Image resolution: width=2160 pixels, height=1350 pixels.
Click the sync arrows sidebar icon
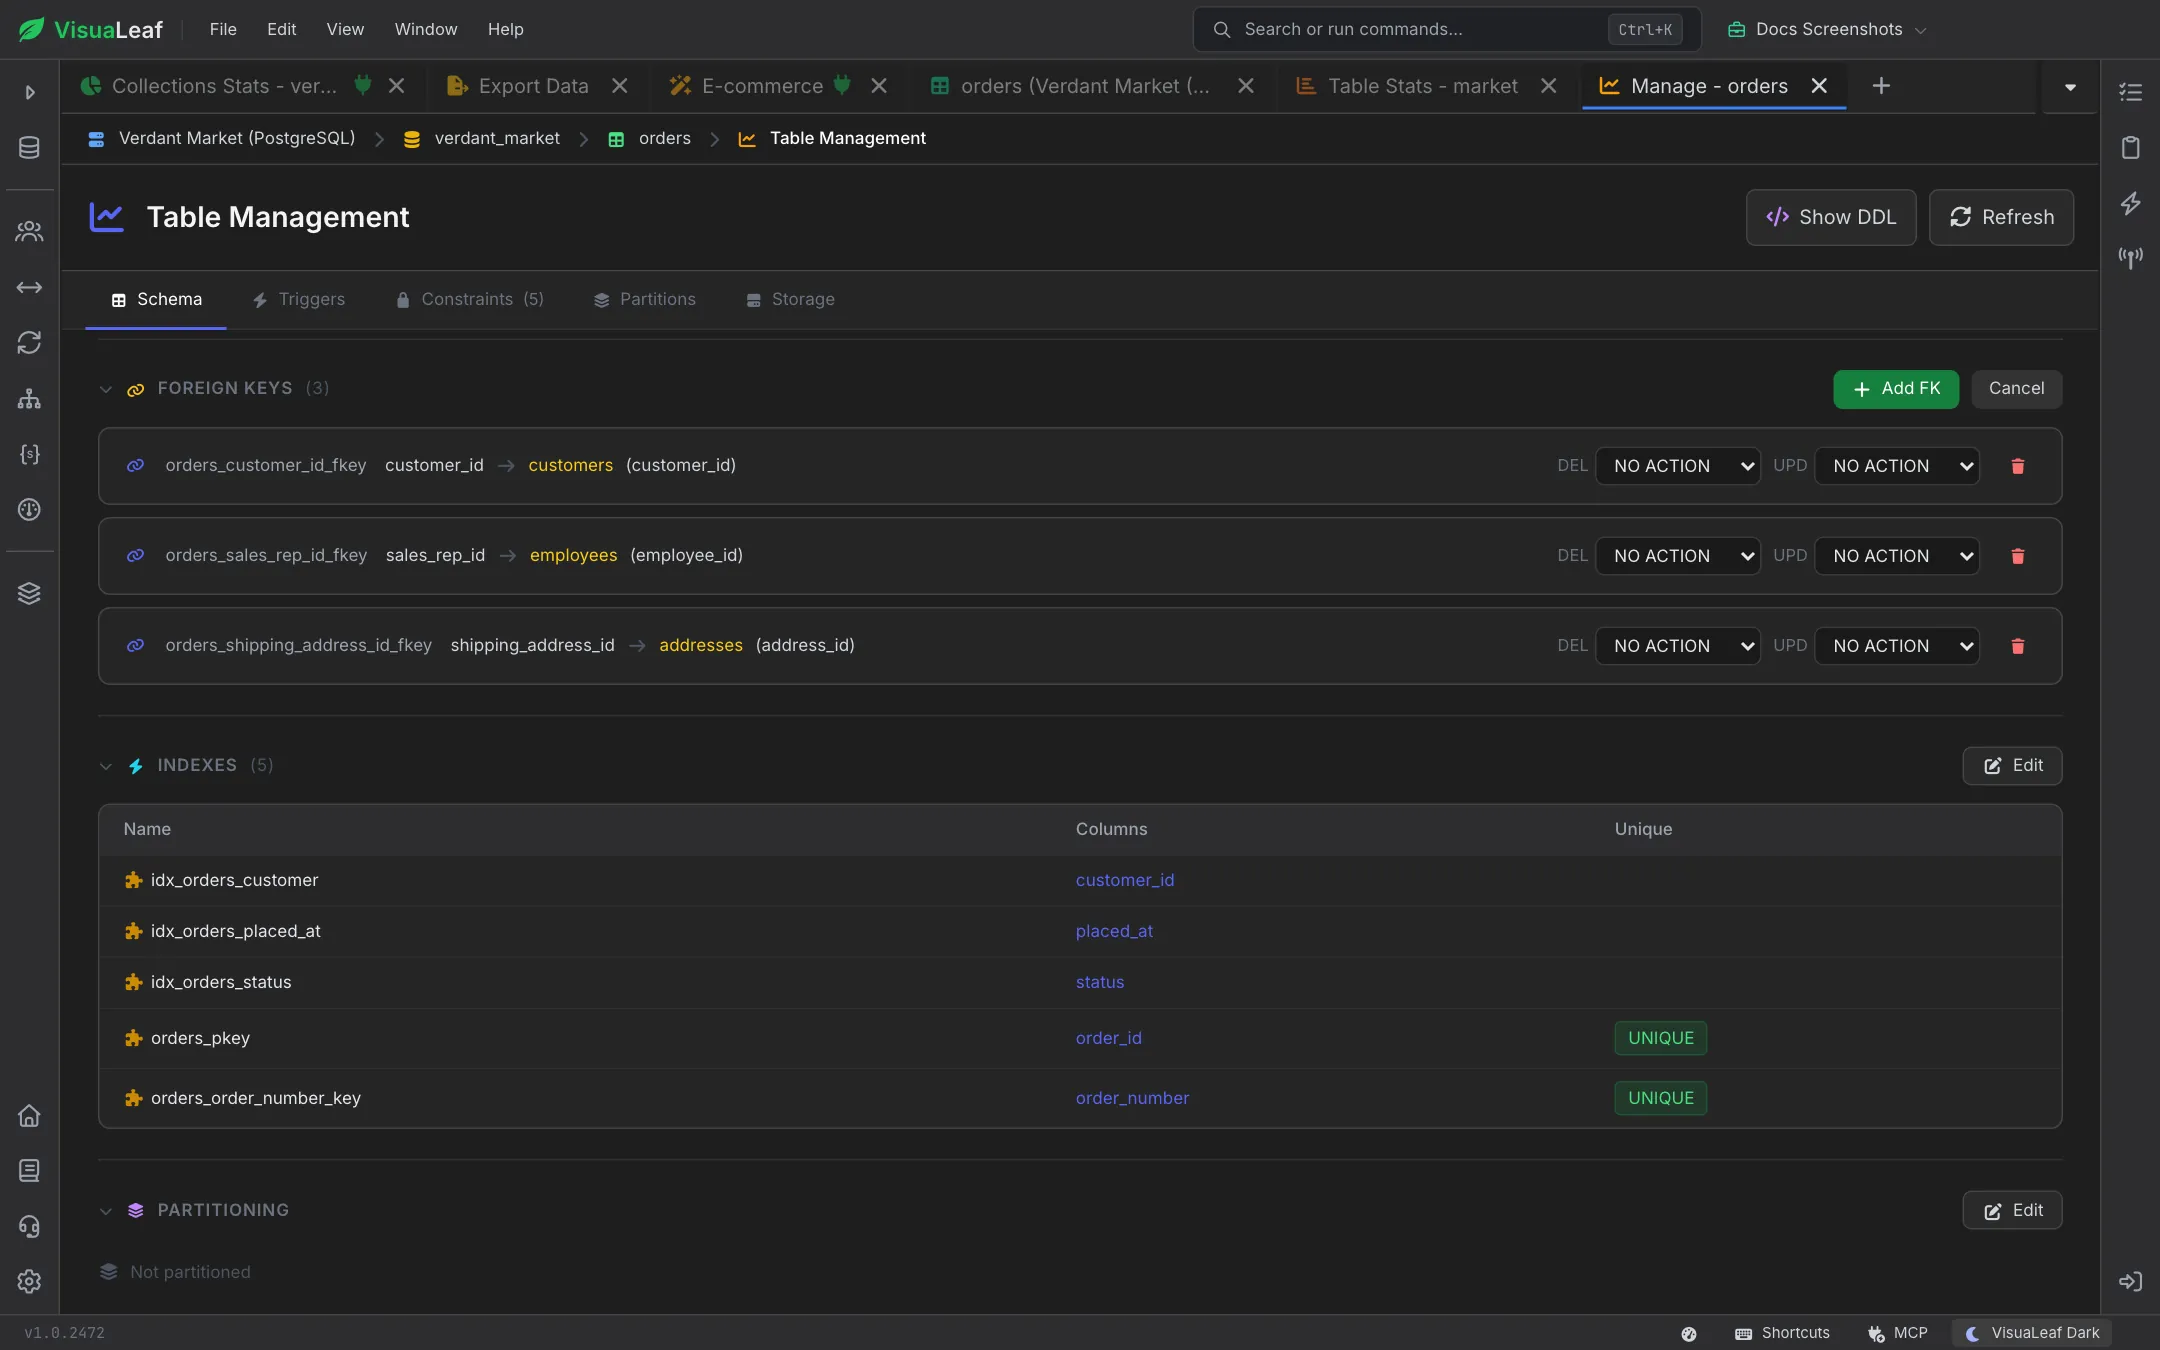tap(29, 343)
